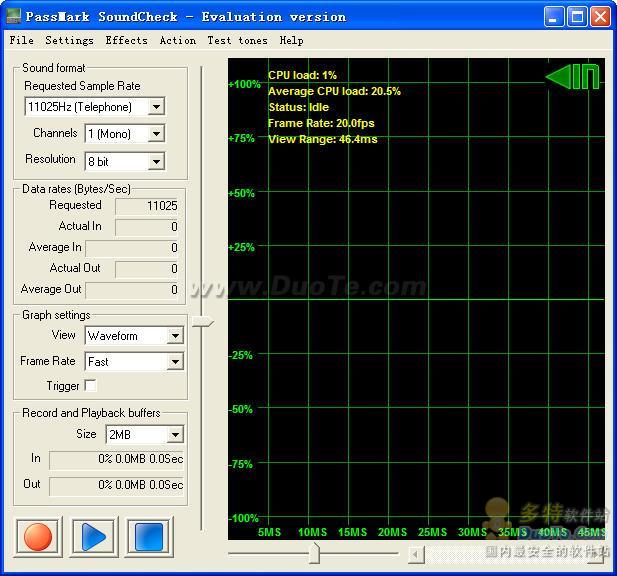The width and height of the screenshot is (617, 576).
Task: Click the blue play button
Action: tap(94, 537)
